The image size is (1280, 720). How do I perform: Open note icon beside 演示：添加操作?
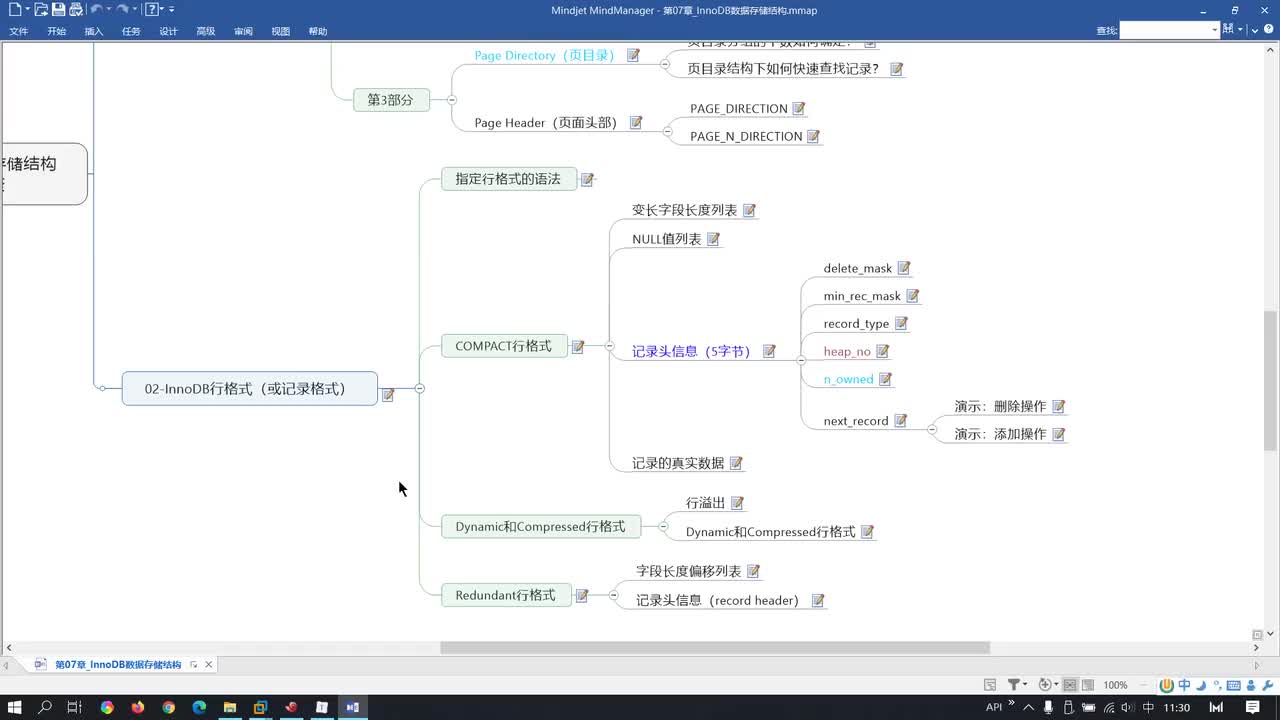tap(1058, 435)
